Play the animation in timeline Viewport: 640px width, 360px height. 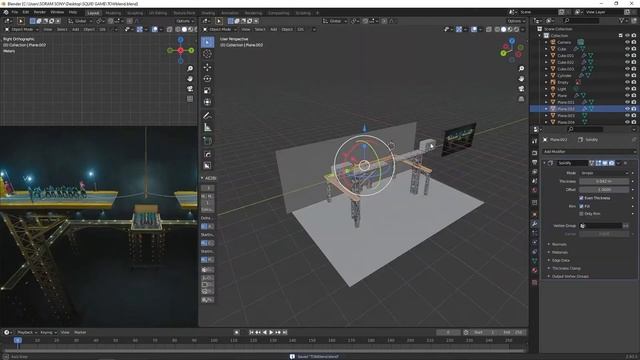(271, 332)
